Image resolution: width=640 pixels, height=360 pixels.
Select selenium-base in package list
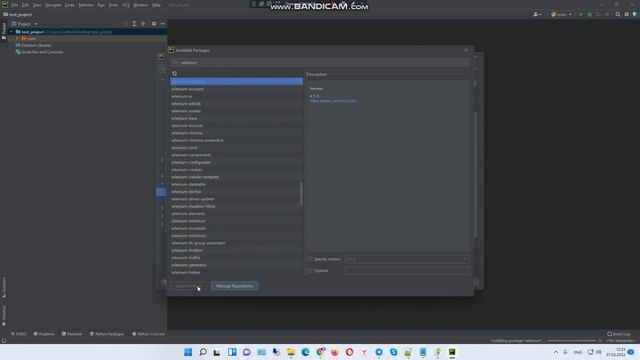tap(236, 118)
